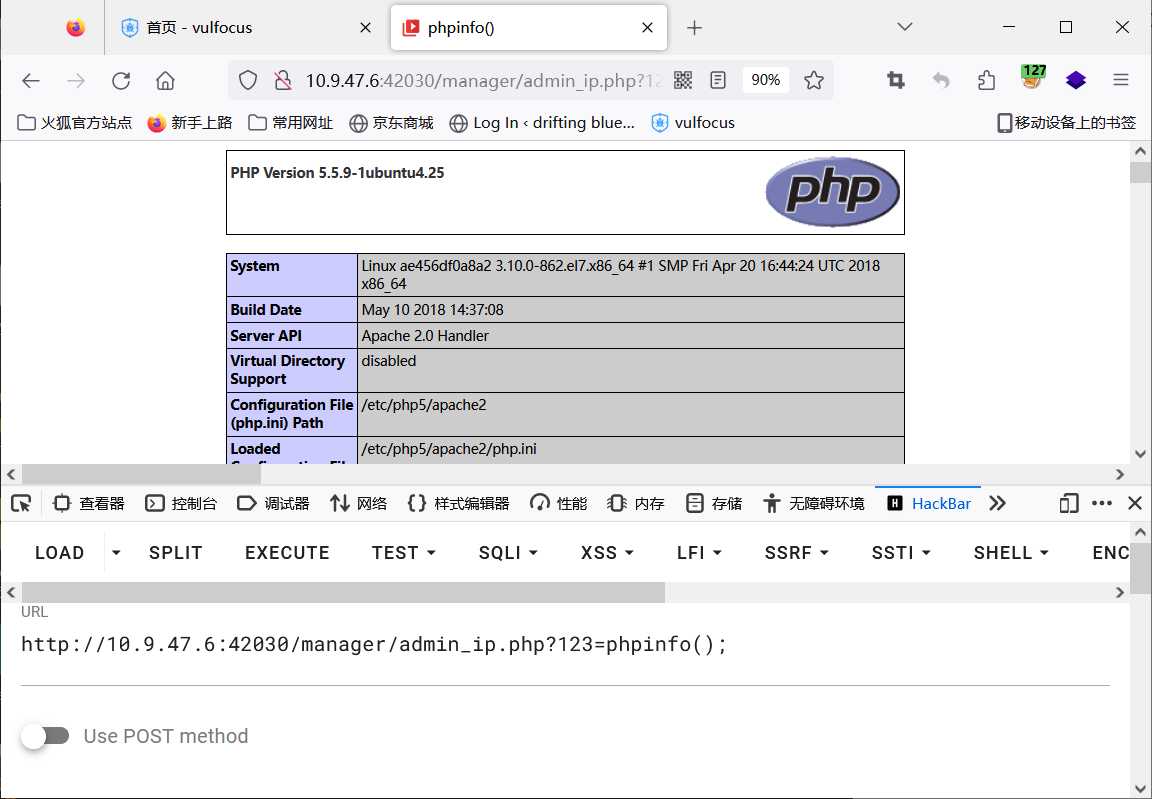Open 火狐官方站点 bookmark folder
Image resolution: width=1152 pixels, height=799 pixels.
click(74, 123)
